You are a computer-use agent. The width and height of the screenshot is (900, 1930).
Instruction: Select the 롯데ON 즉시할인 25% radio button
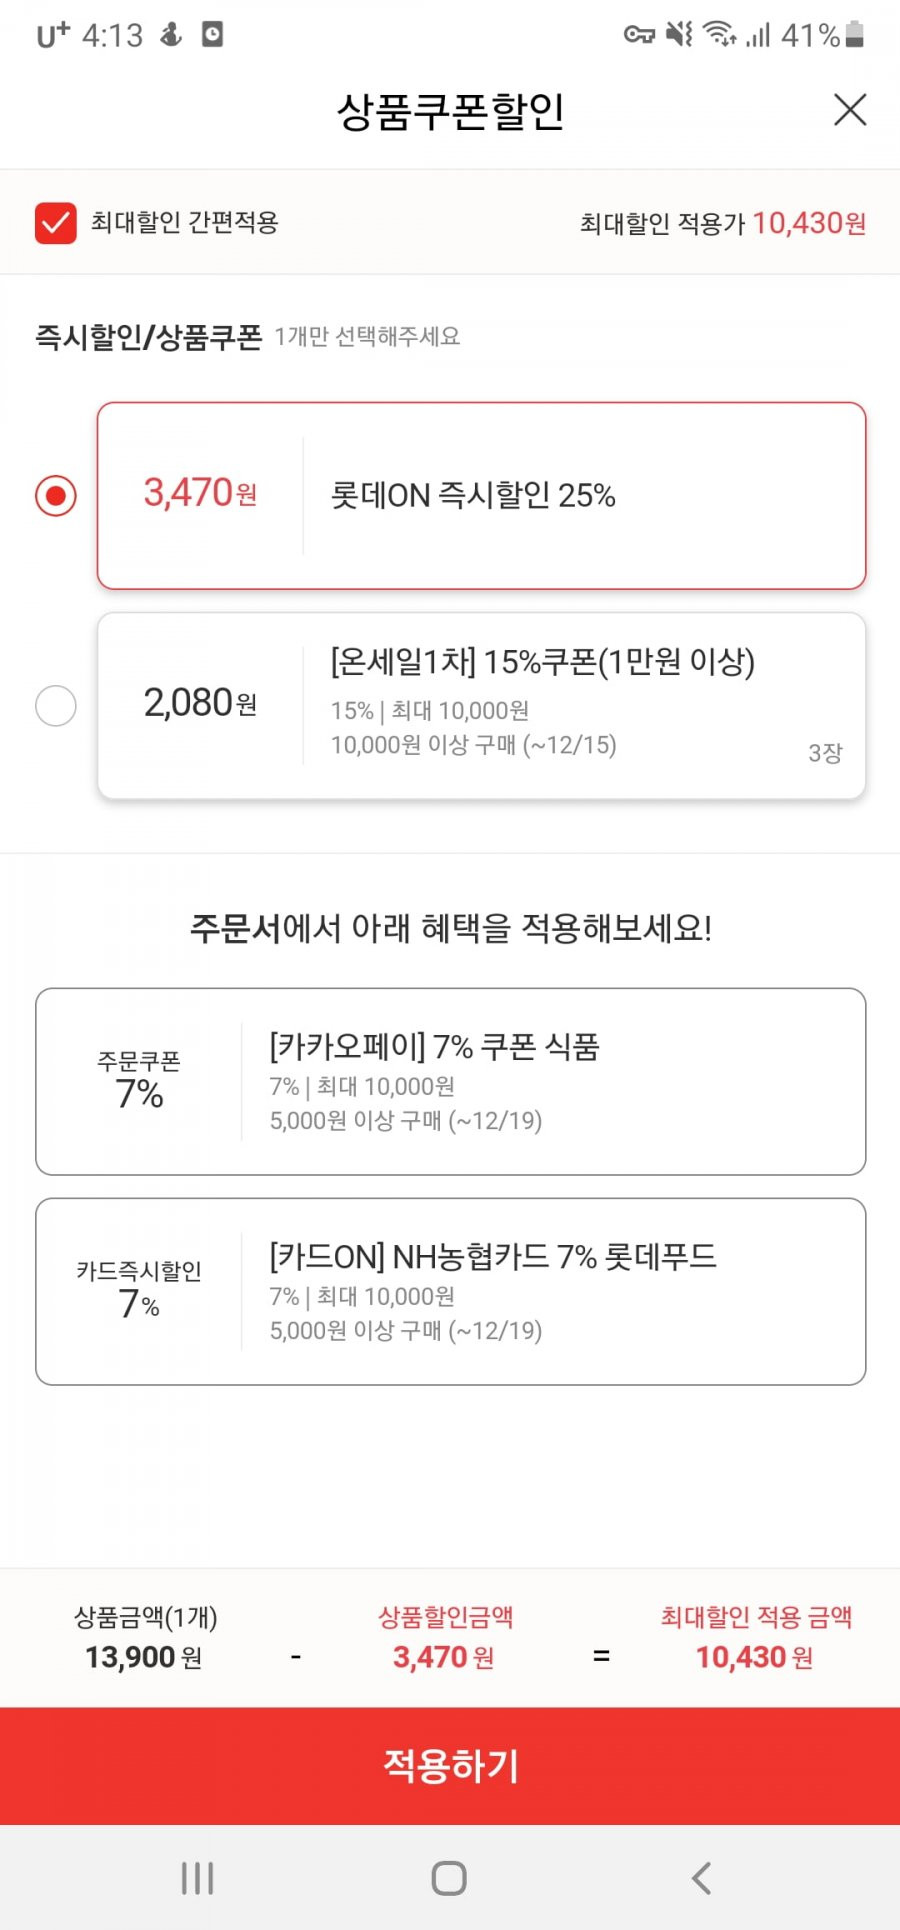(x=56, y=495)
